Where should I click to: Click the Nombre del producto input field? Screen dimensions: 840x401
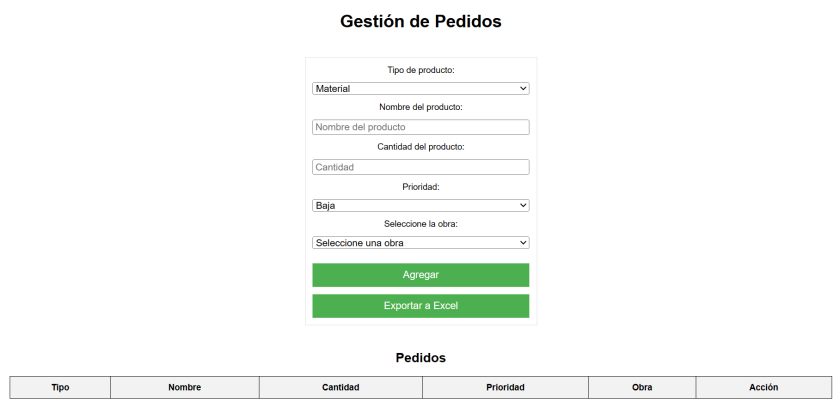tap(420, 127)
